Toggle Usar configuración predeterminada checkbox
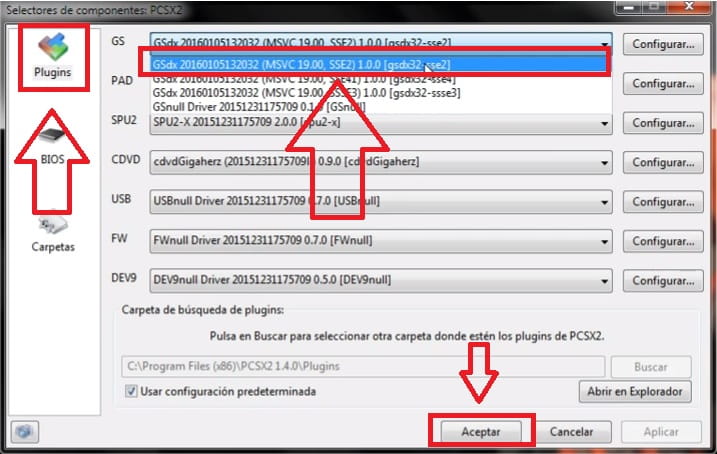Screen dimensions: 717x454 131,391
